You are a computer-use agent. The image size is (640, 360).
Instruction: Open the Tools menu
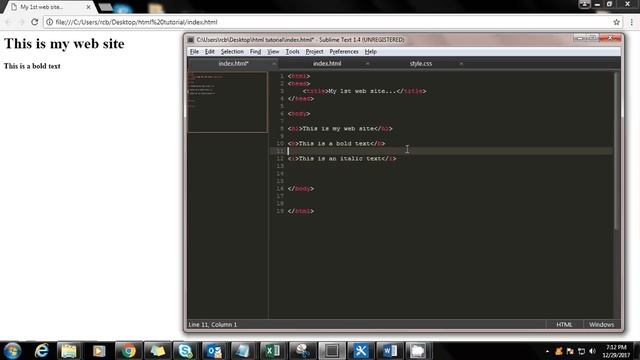click(x=292, y=51)
